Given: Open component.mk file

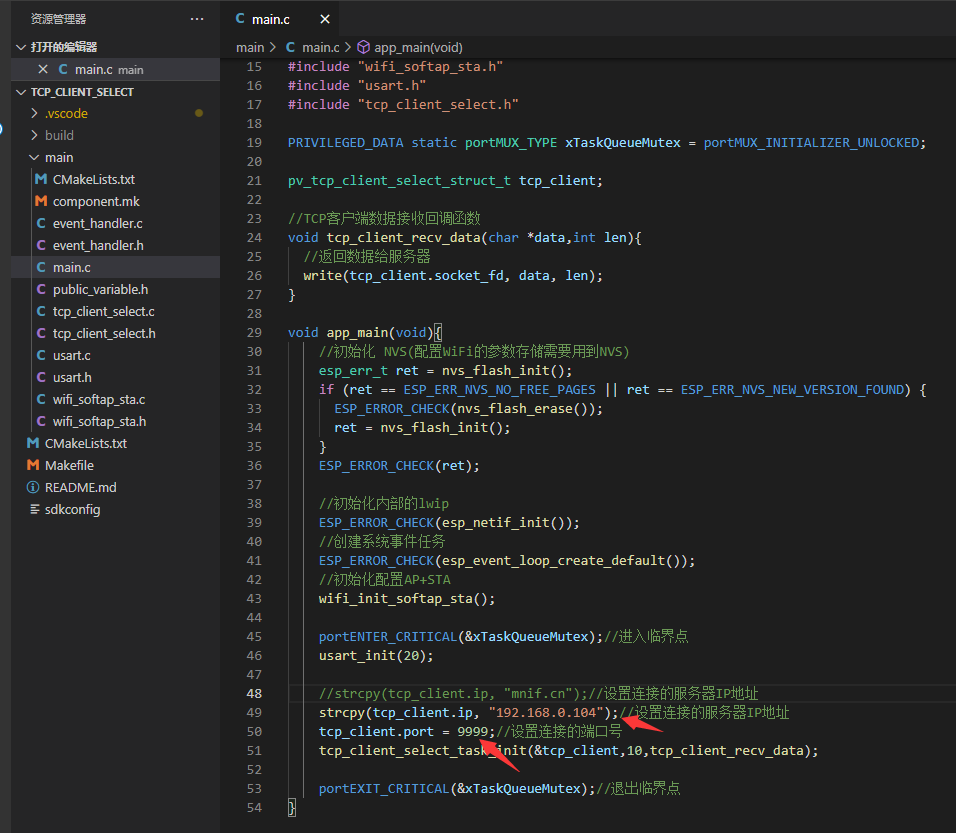Looking at the screenshot, I should click(96, 201).
